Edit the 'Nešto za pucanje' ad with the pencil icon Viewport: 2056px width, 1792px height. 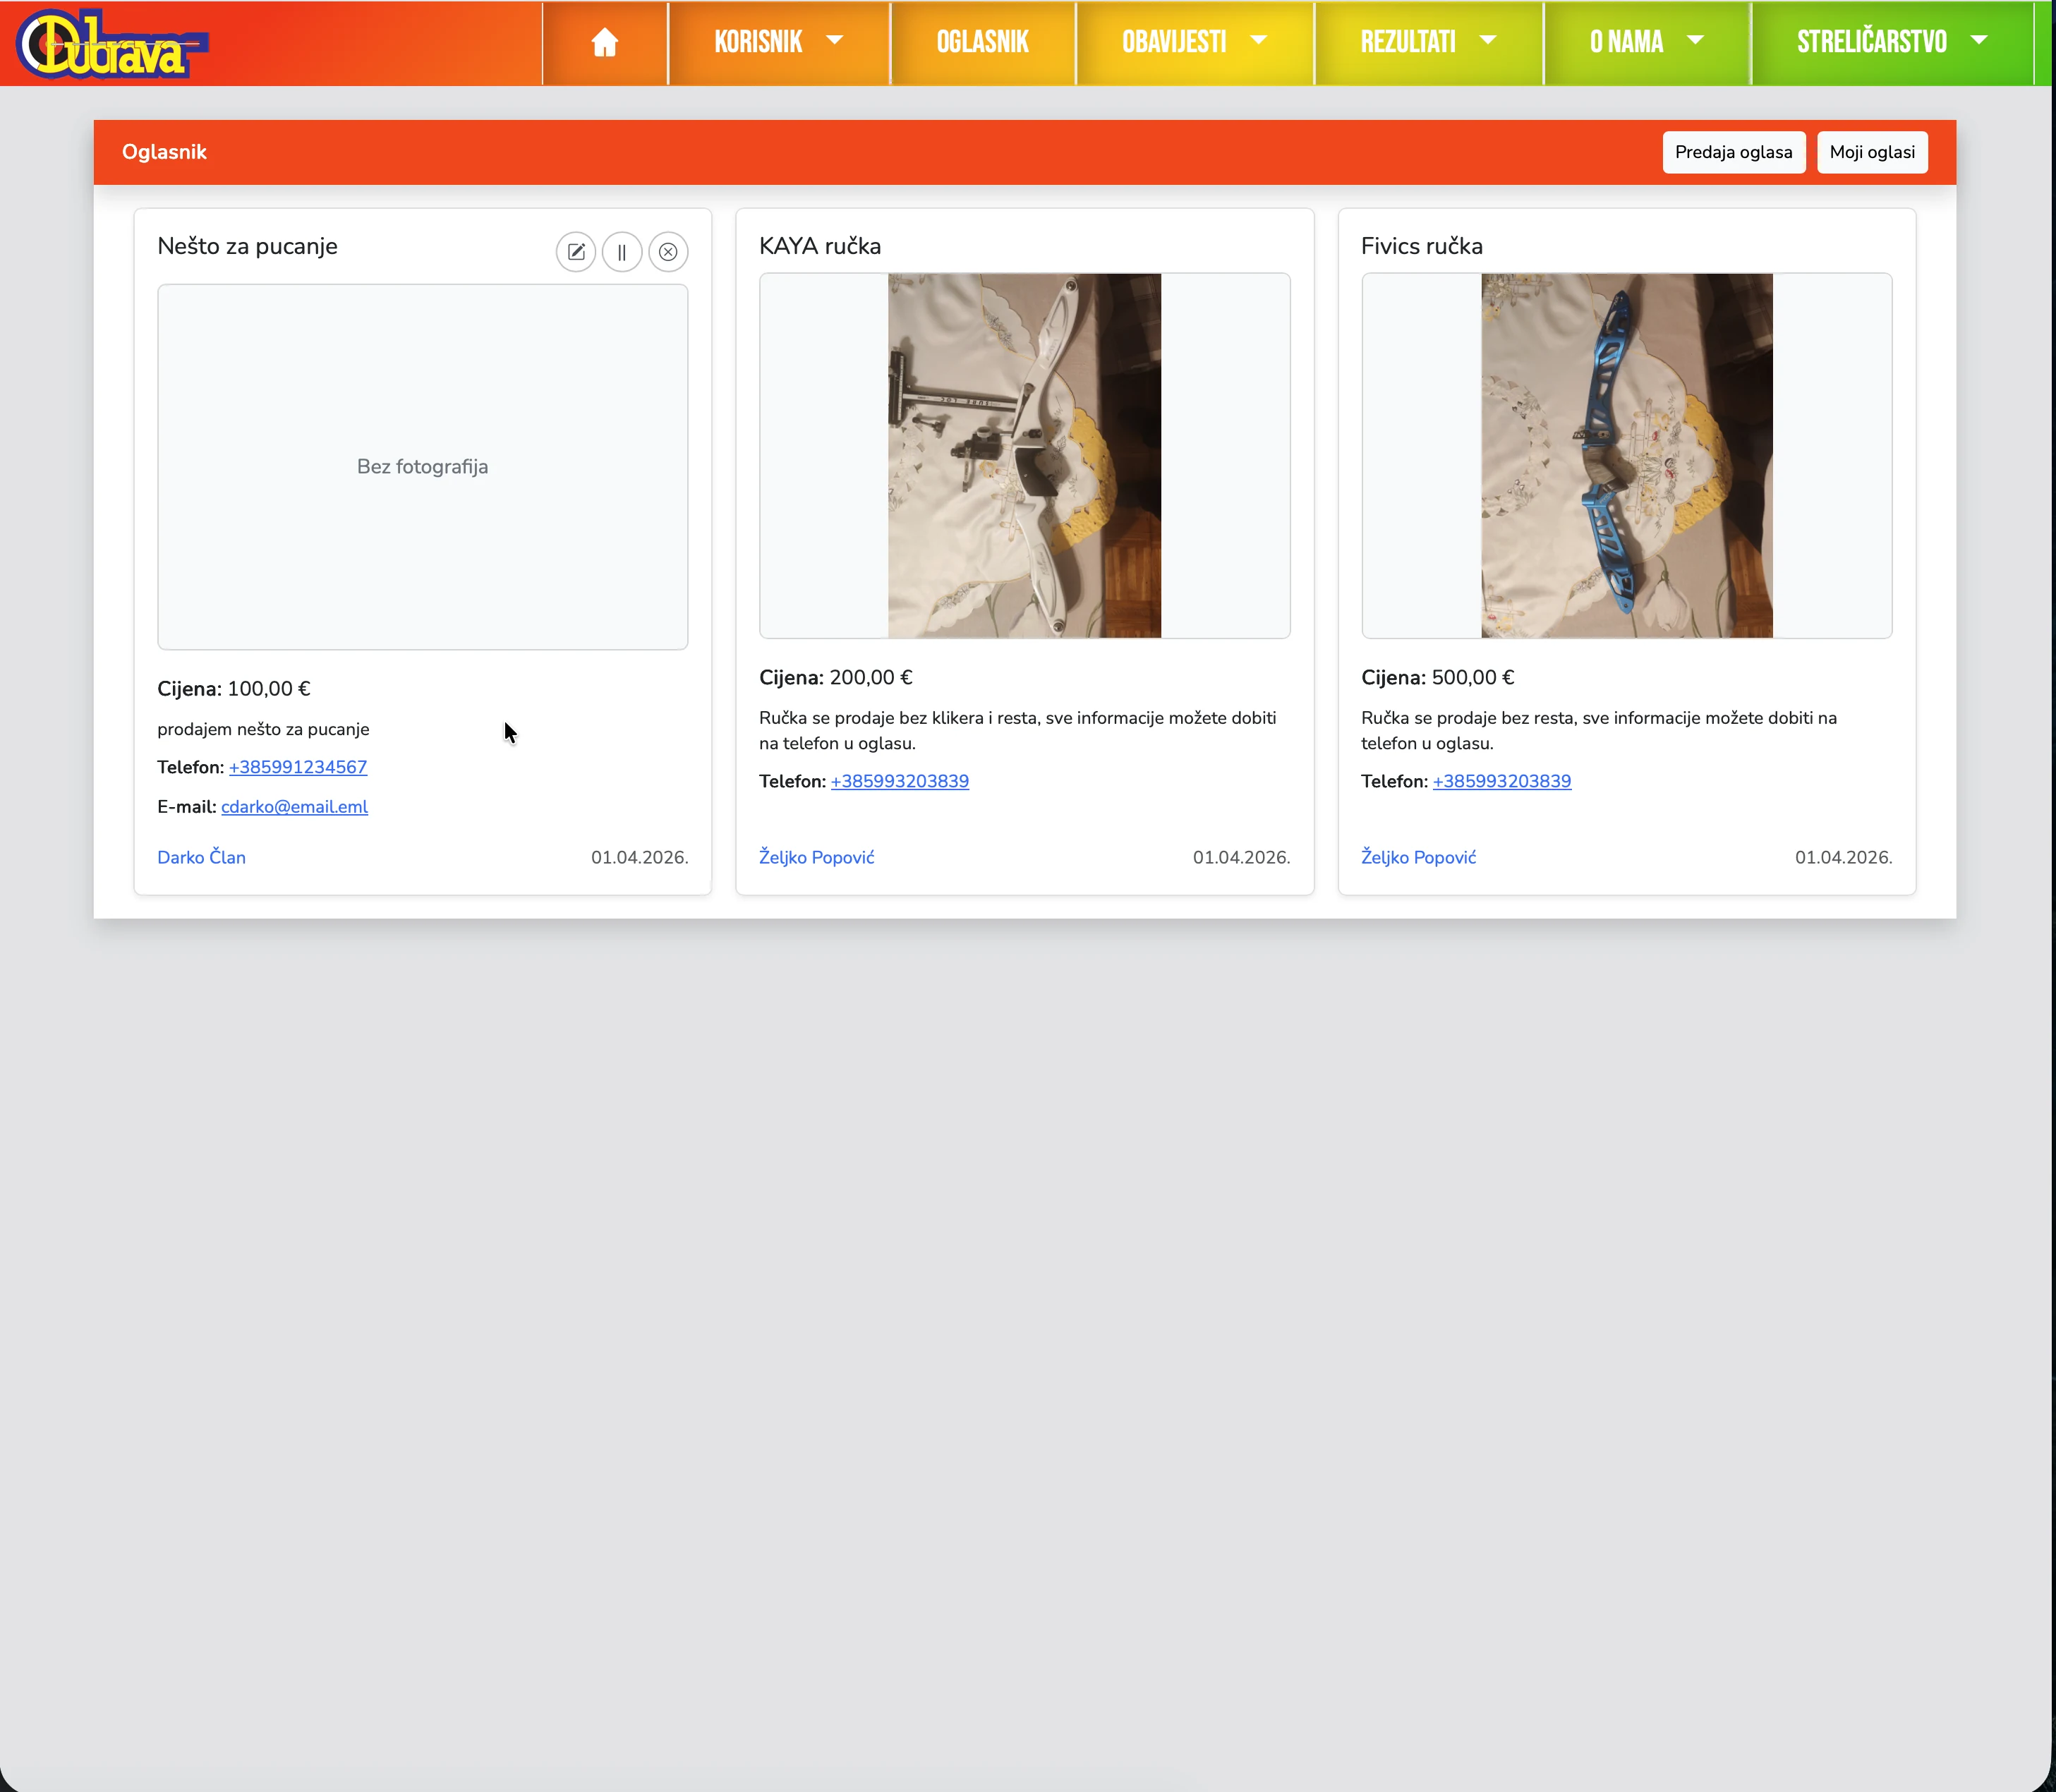coord(576,252)
